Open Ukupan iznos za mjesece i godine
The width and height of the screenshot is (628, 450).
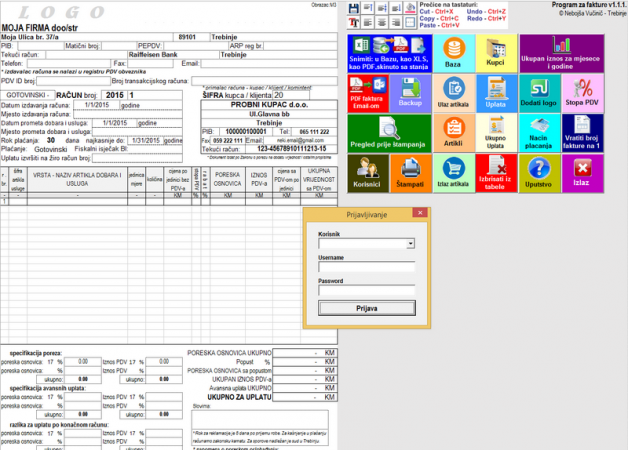[561, 53]
